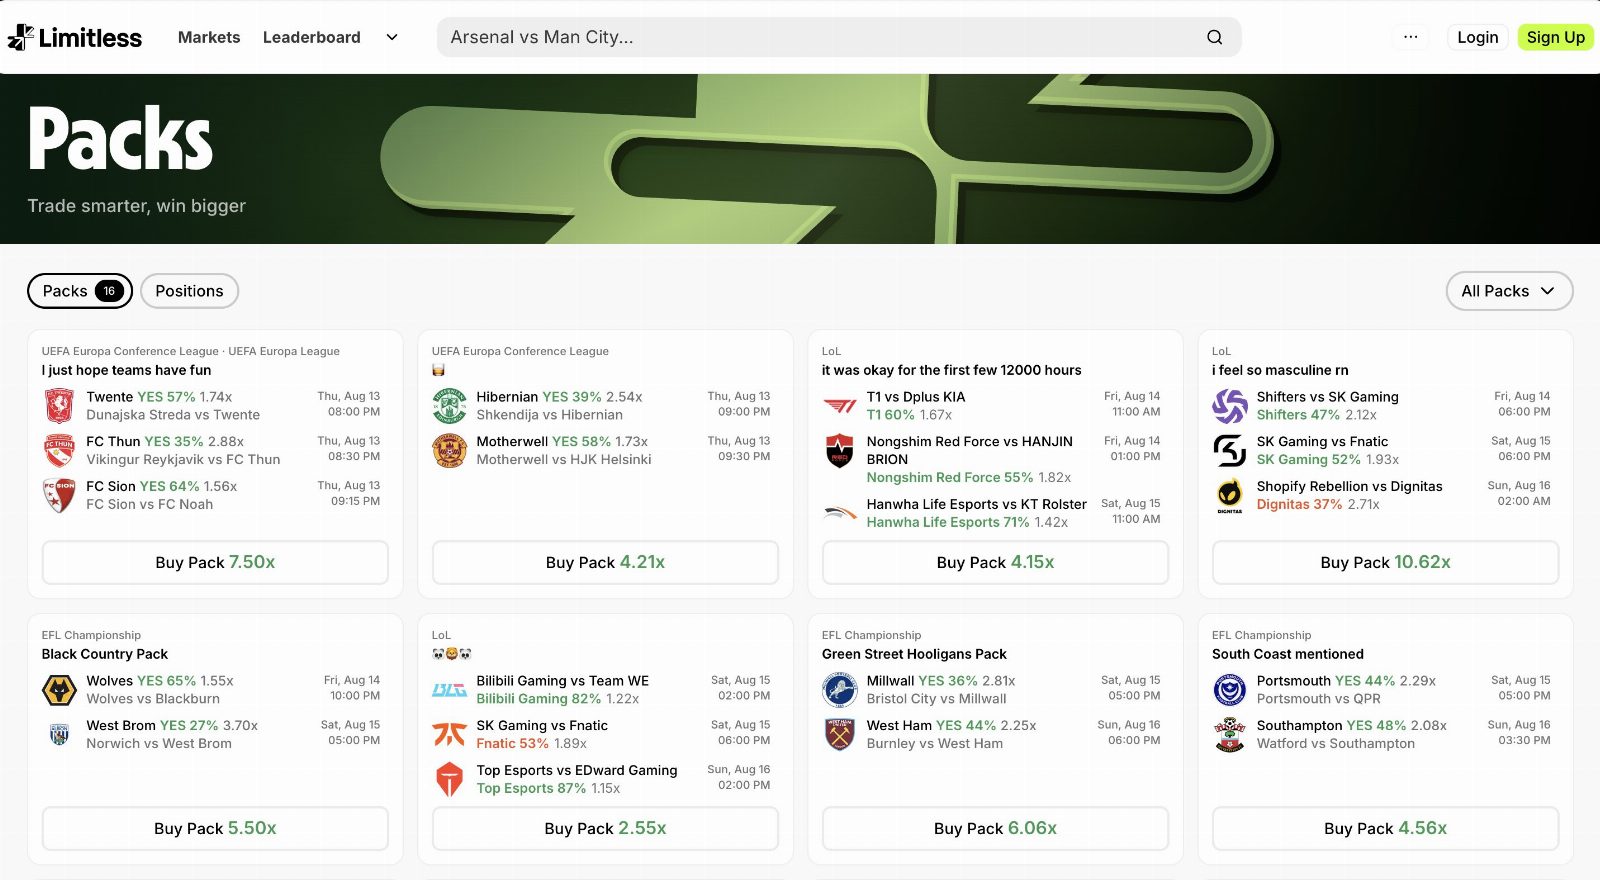Buy the 7.50x pack

tap(215, 562)
